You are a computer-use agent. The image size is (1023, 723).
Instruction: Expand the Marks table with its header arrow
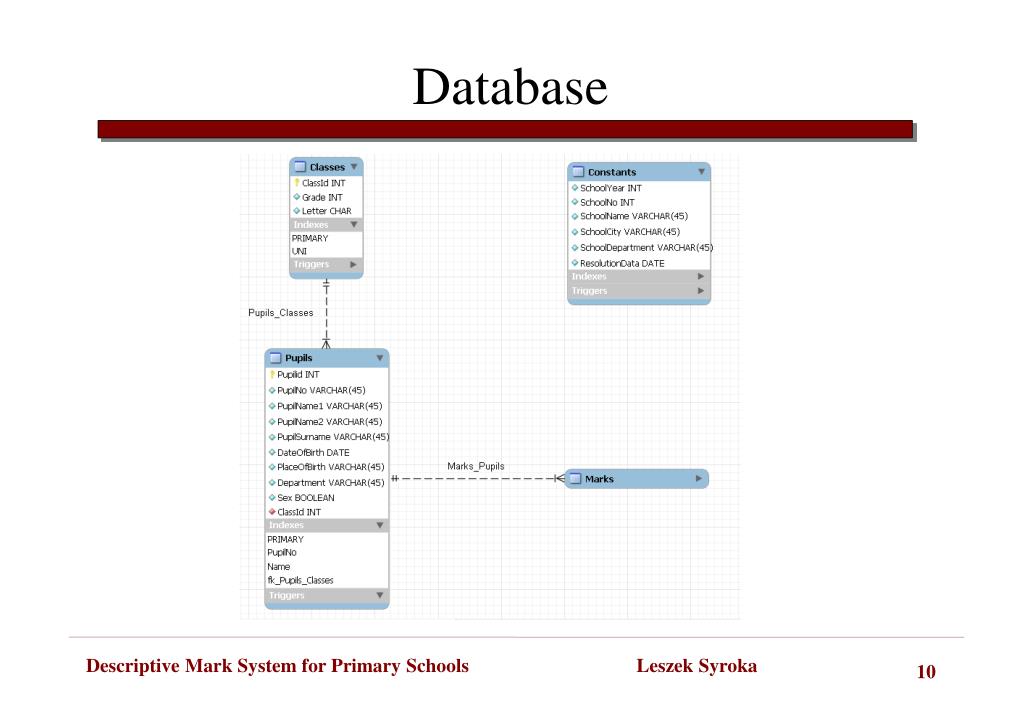pyautogui.click(x=699, y=478)
